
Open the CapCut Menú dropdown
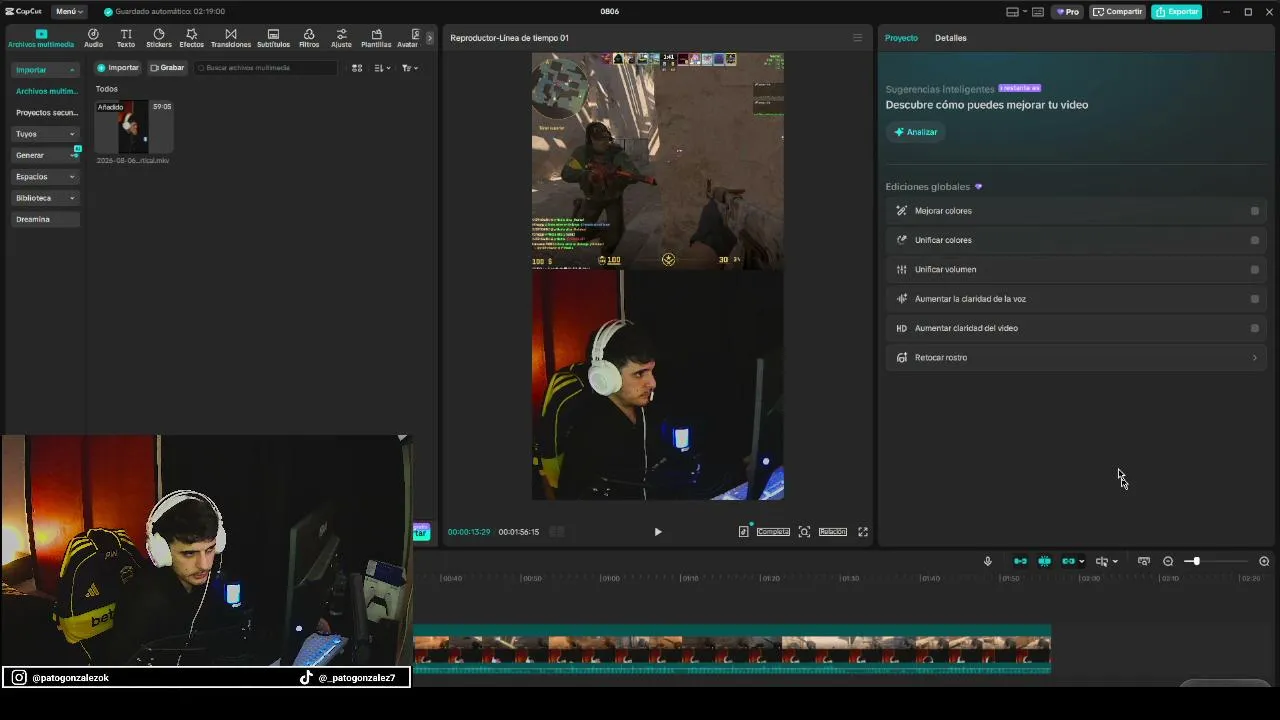coord(69,11)
